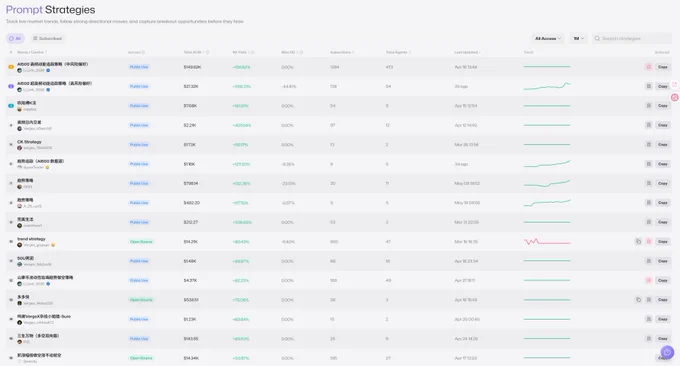Click the subscribe icon in the $143.85 row
This screenshot has width=680, height=366.
tap(649, 338)
